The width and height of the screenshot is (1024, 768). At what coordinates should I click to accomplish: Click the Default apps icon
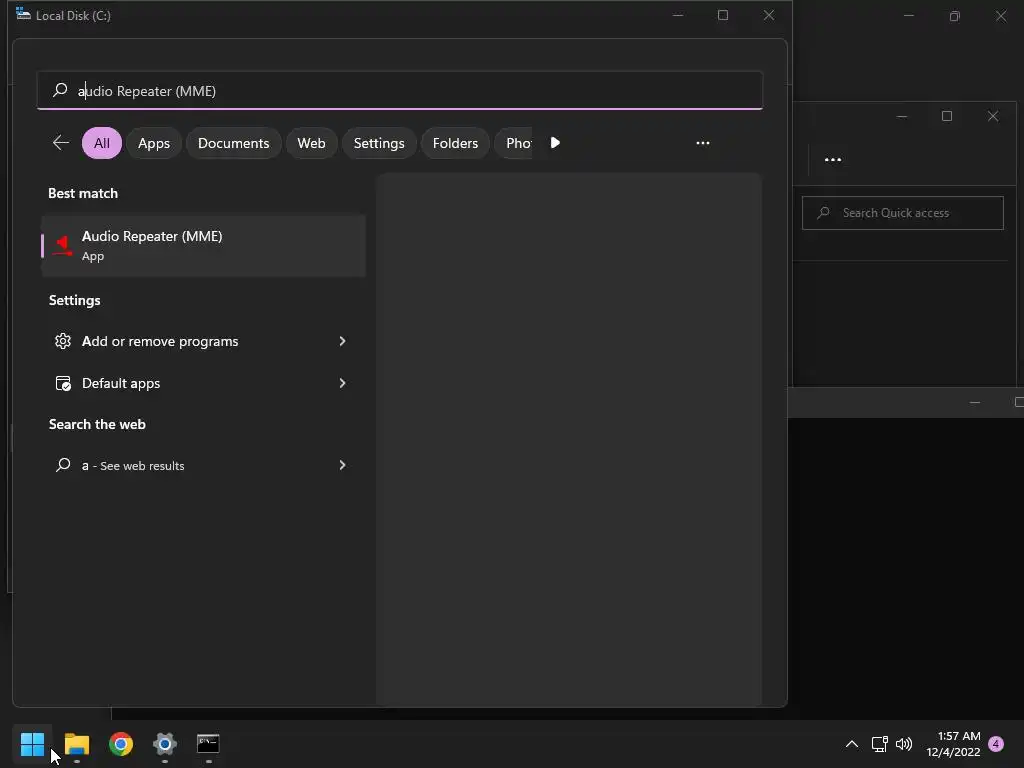(63, 383)
